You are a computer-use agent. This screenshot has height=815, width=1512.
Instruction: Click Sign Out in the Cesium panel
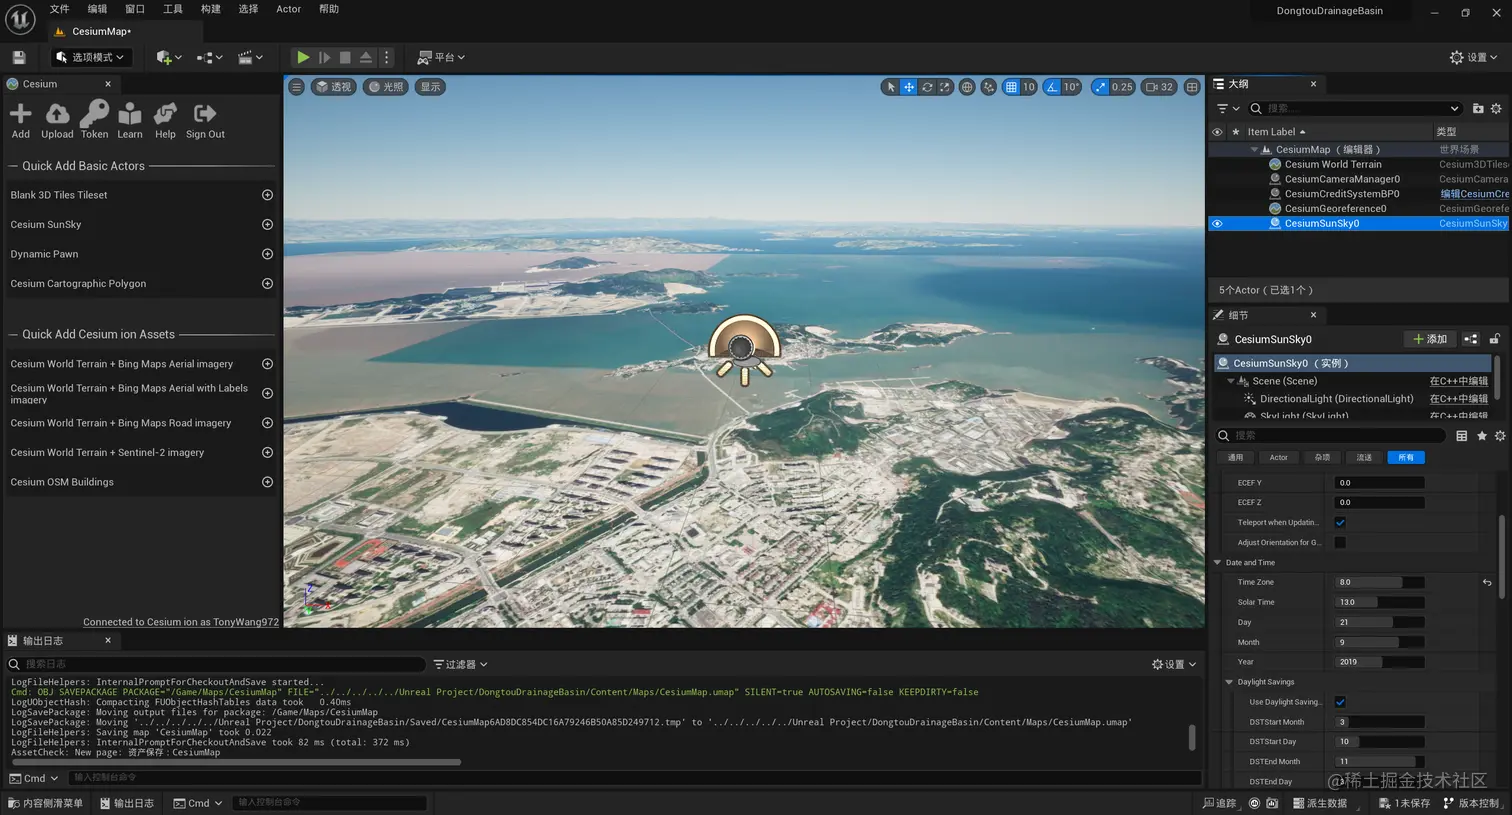pyautogui.click(x=205, y=120)
